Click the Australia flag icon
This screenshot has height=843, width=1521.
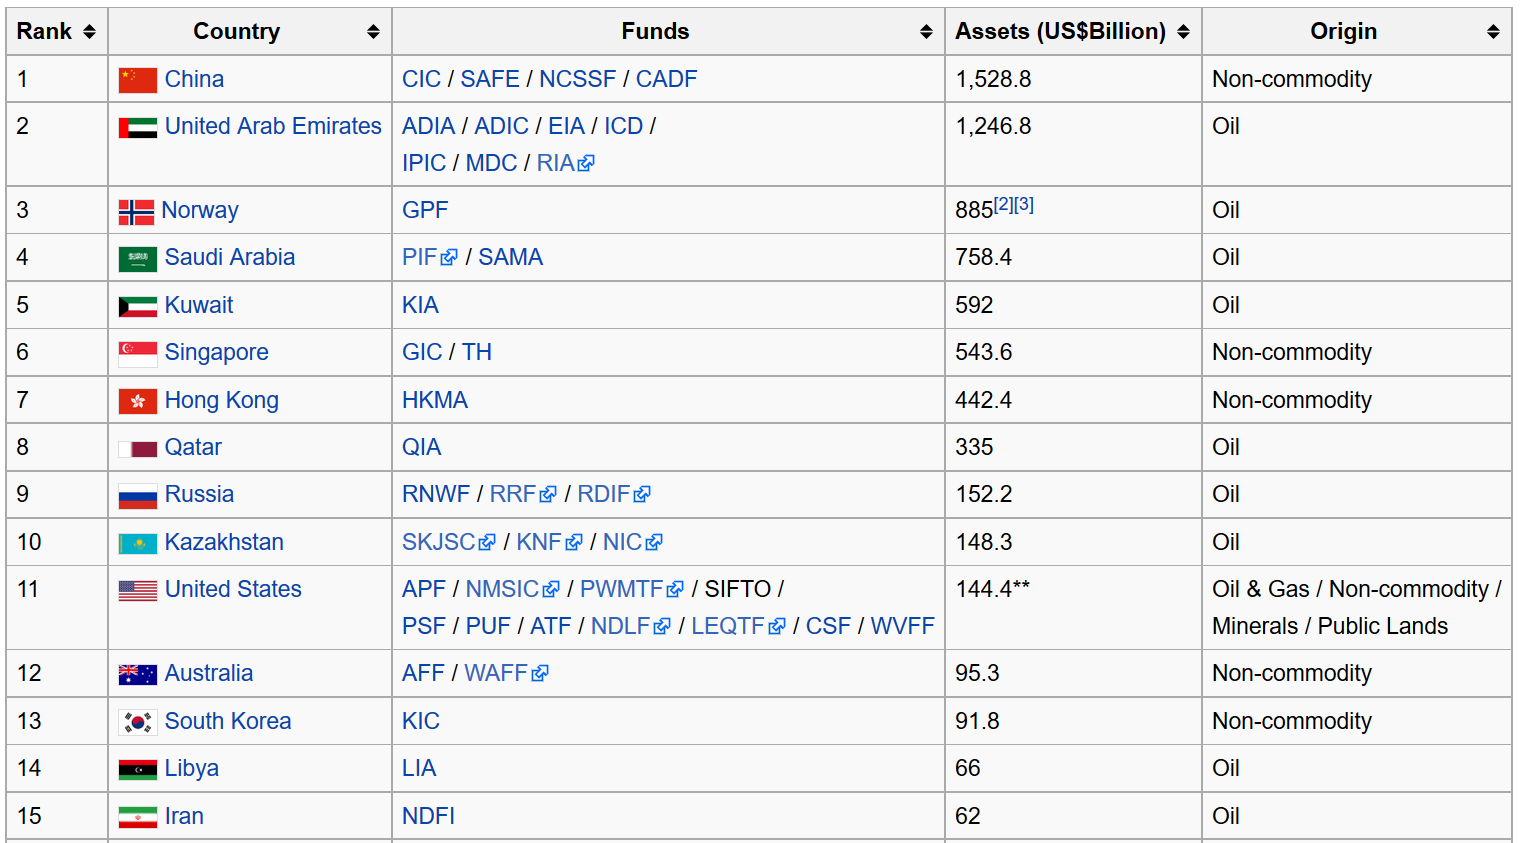pos(137,675)
